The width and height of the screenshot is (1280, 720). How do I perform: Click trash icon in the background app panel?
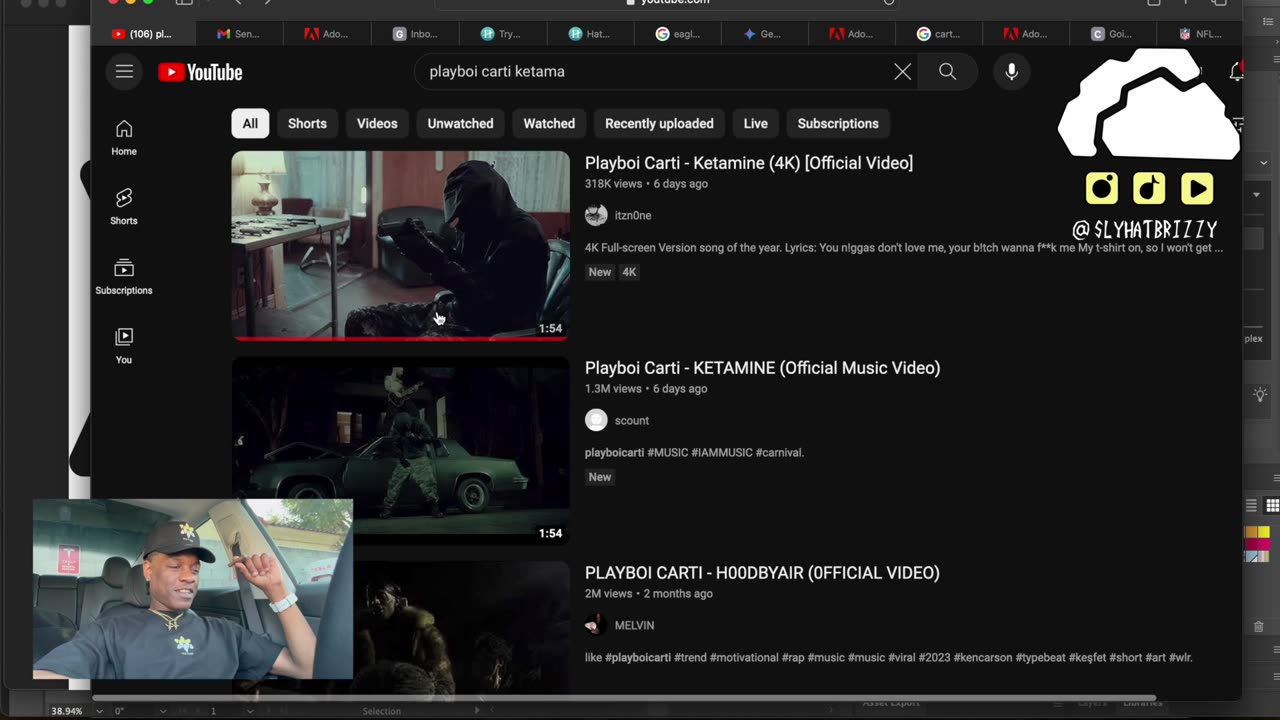(x=1258, y=627)
